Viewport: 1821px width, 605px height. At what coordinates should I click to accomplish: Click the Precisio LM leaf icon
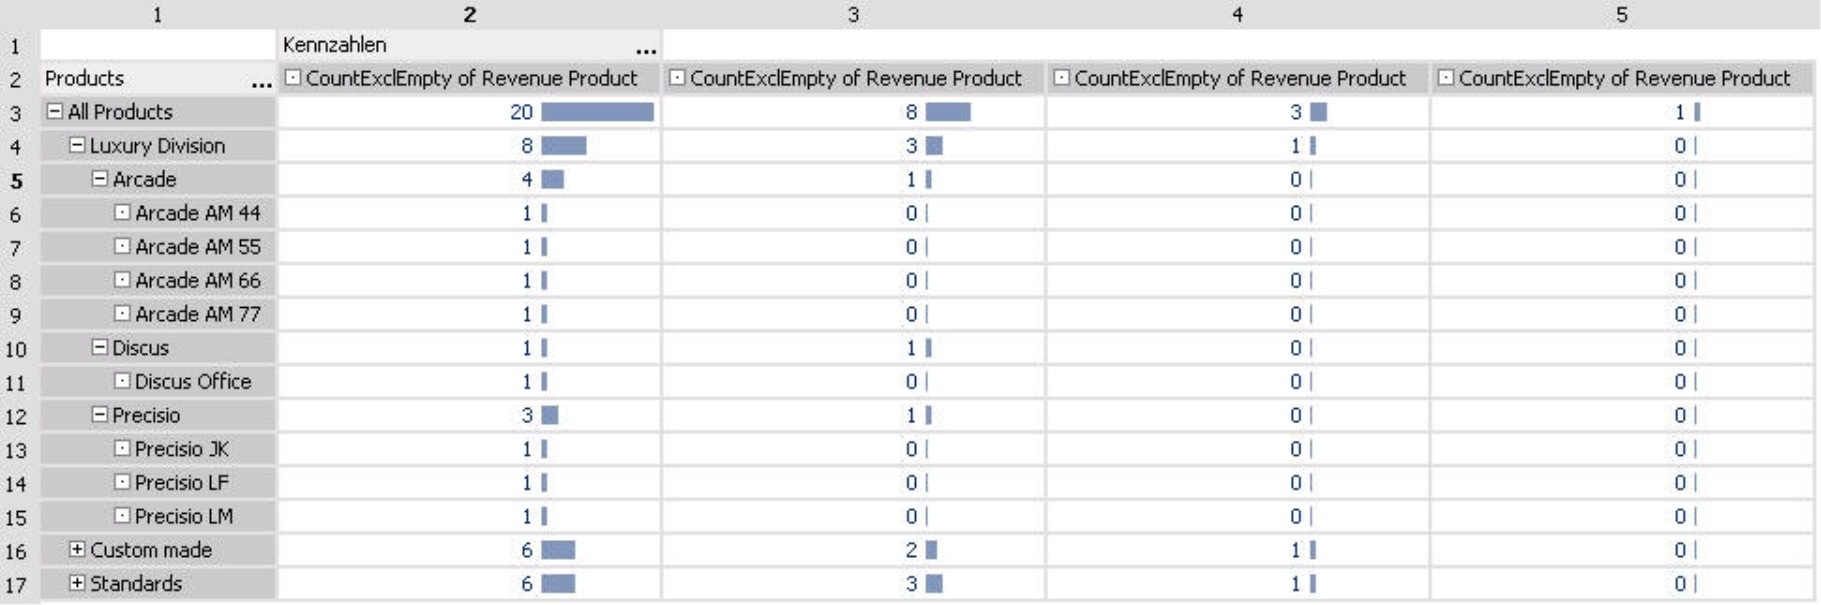tap(122, 516)
